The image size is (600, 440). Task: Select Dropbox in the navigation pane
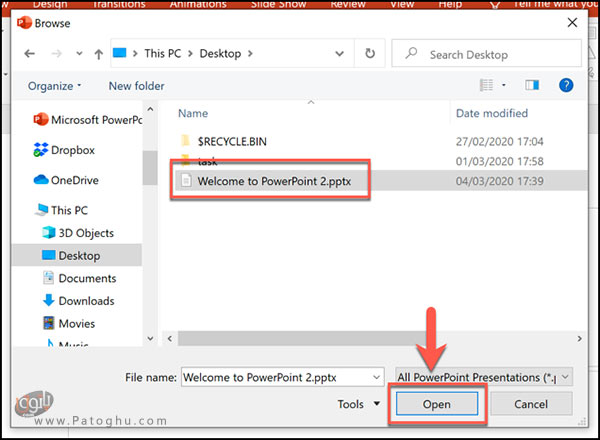click(x=72, y=149)
